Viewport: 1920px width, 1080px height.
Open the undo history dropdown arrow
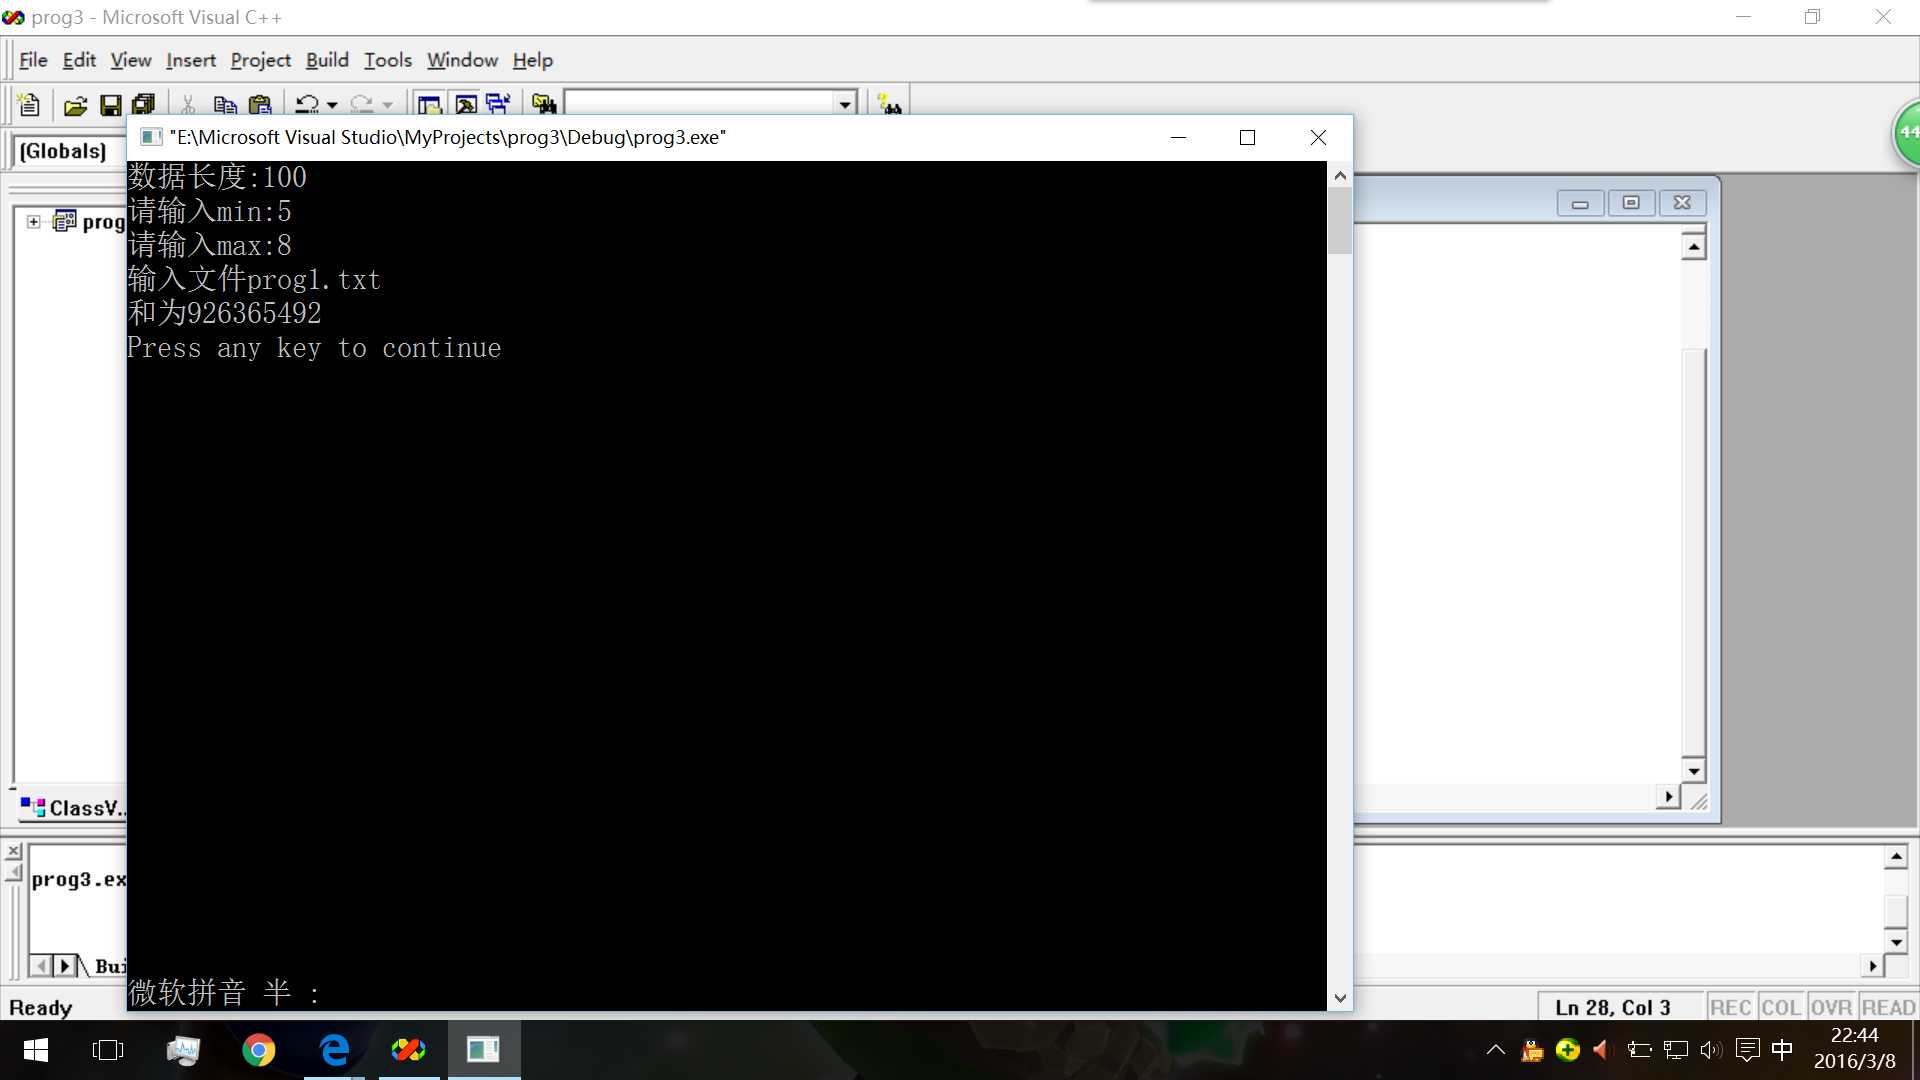coord(332,105)
